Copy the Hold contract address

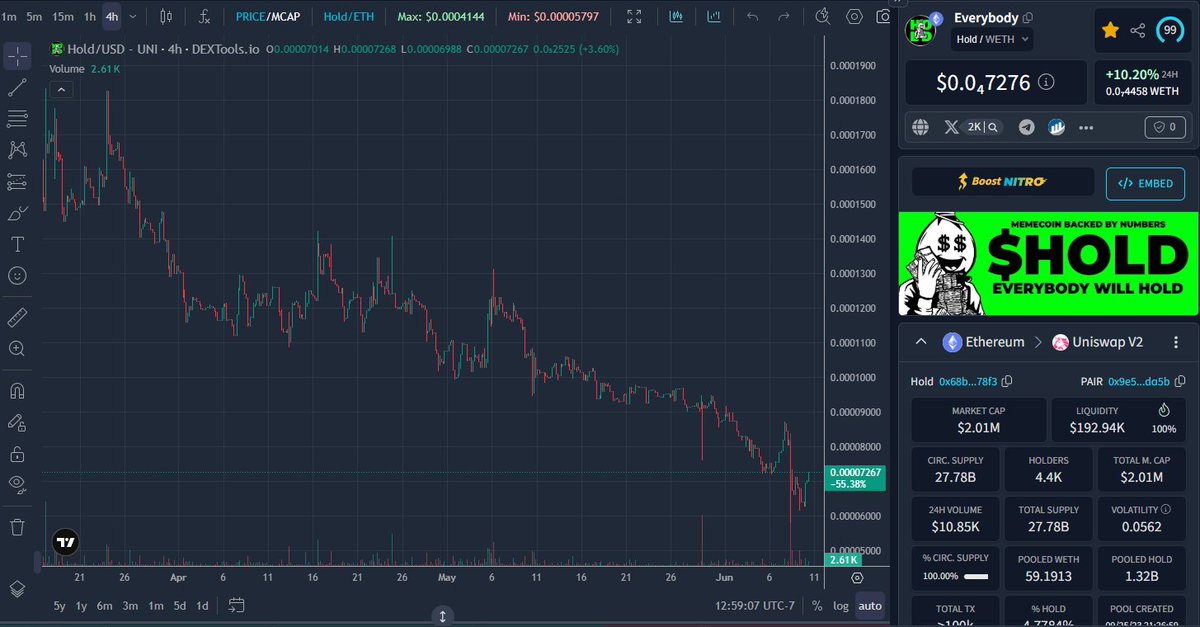pos(1007,381)
